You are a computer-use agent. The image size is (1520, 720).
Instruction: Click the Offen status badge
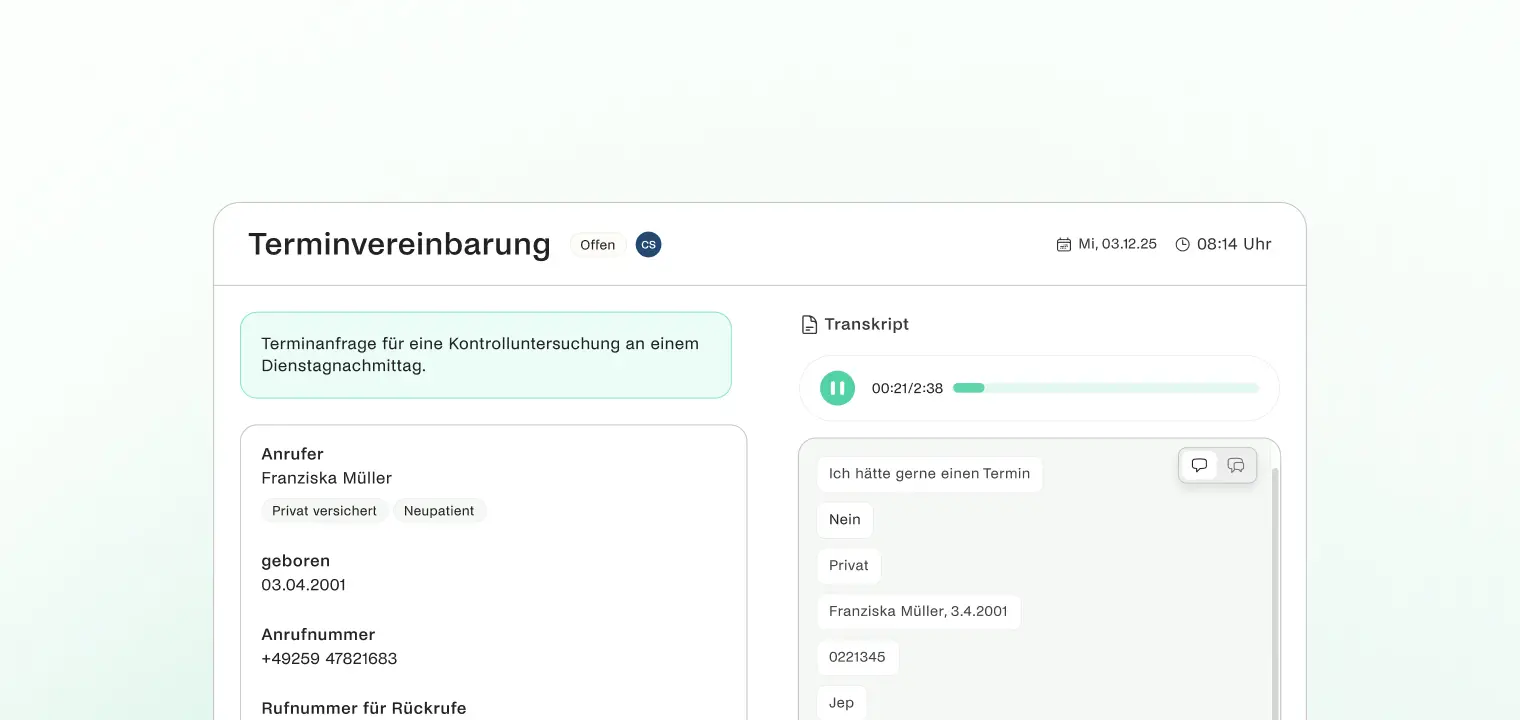click(598, 244)
